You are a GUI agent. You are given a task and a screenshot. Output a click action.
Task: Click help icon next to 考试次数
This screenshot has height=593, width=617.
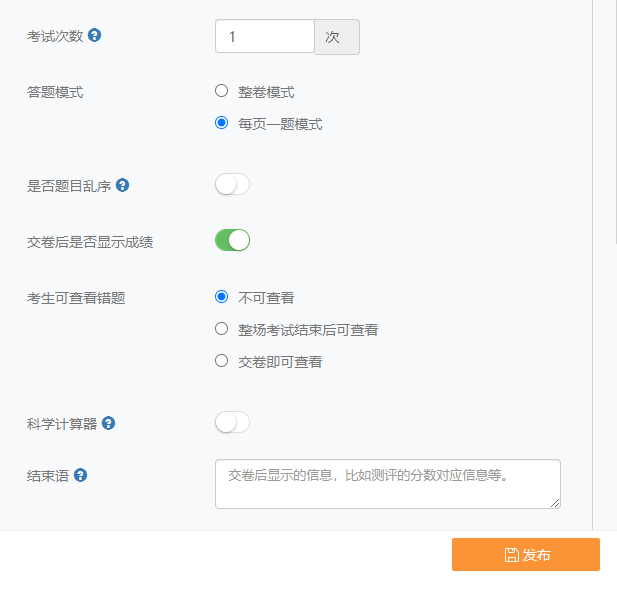click(x=94, y=35)
